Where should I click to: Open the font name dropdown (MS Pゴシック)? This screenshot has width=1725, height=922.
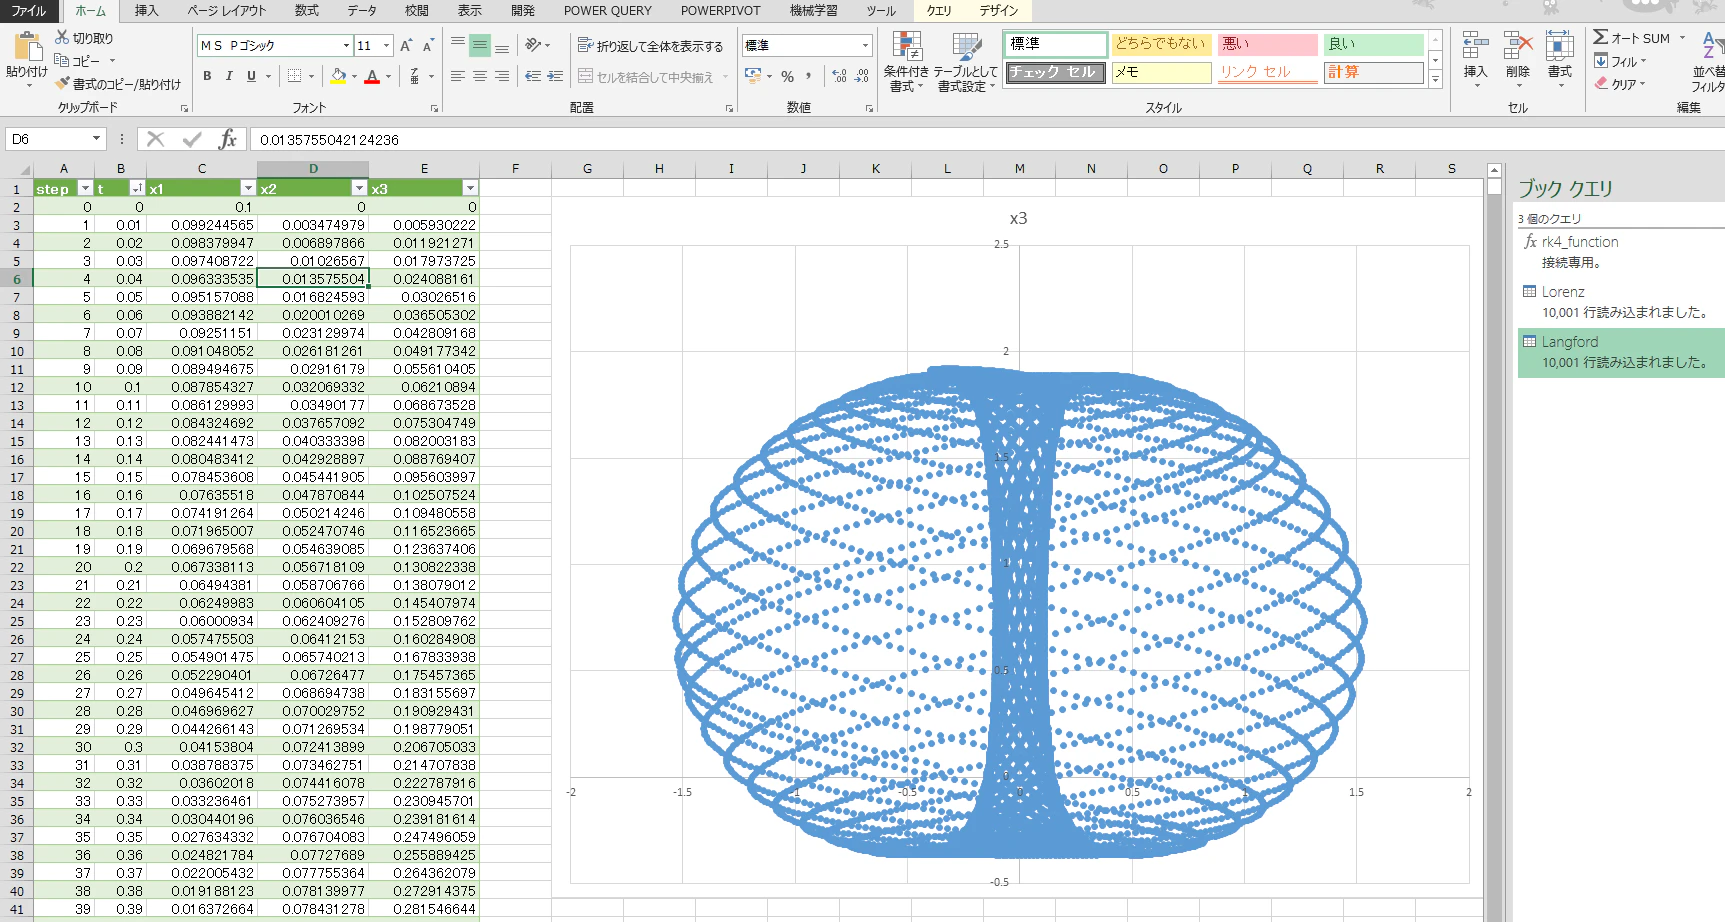[346, 46]
